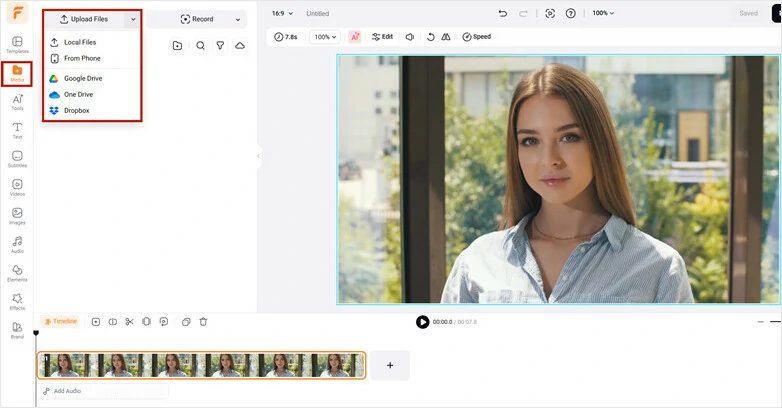Click the trim icon in the timeline toolbar
Viewport: 782px width, 408px height.
146,322
